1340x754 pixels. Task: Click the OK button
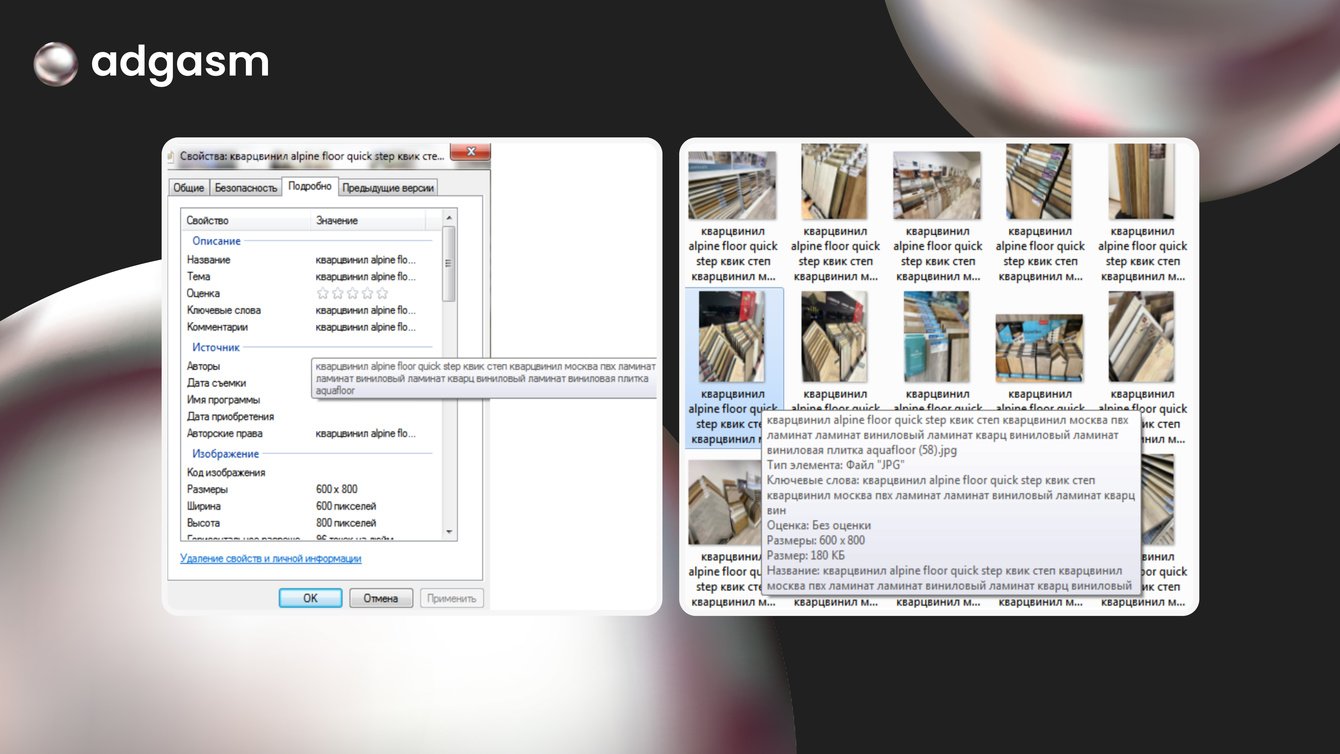coord(310,598)
